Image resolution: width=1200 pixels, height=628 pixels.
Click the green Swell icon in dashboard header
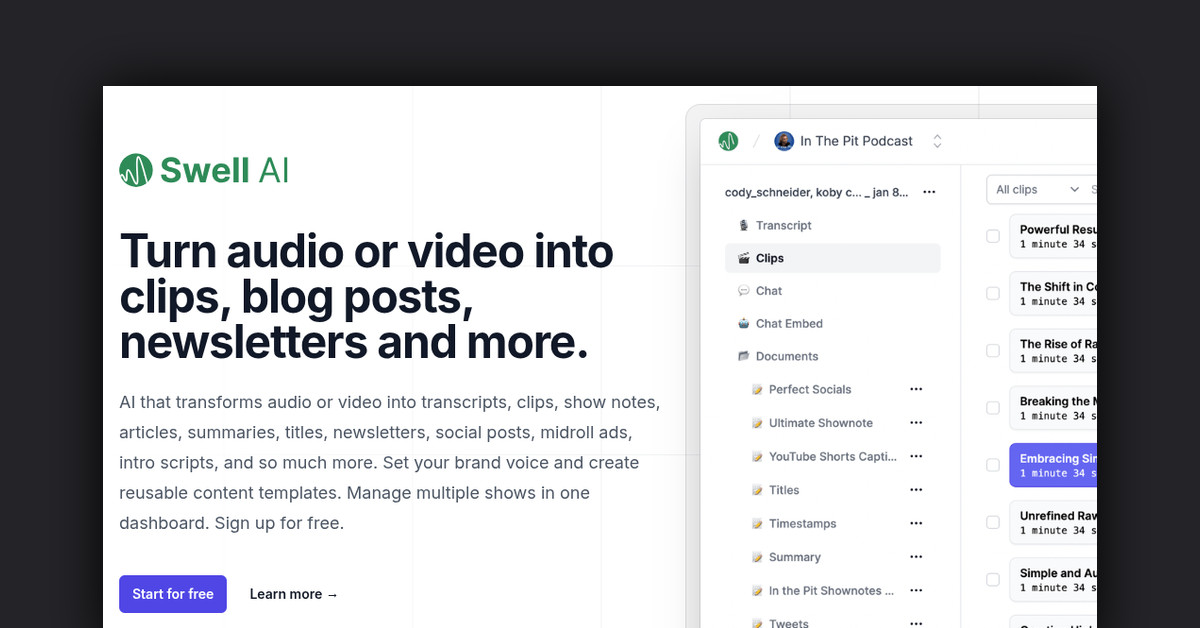(x=728, y=141)
